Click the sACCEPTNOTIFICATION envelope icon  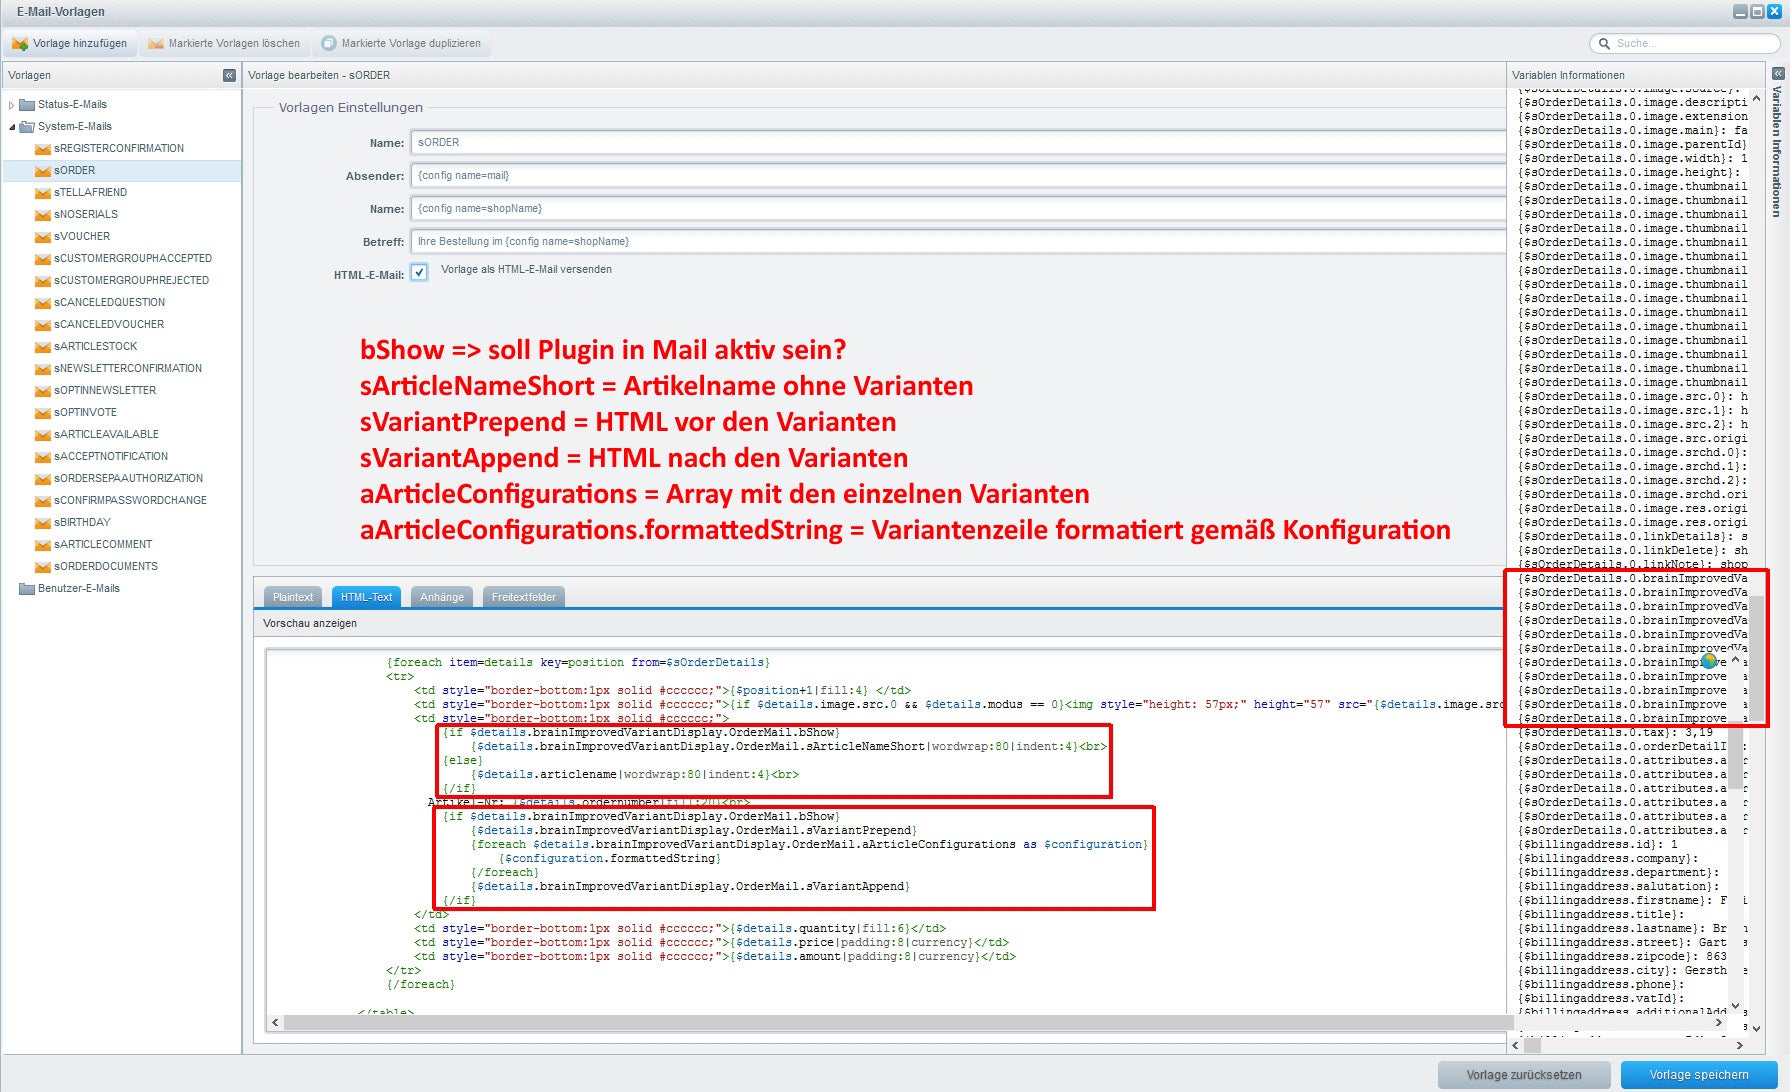[42, 456]
